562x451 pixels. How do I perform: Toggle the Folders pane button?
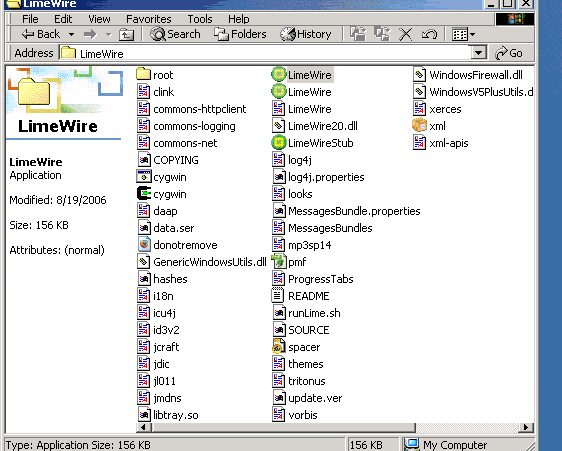tap(240, 34)
